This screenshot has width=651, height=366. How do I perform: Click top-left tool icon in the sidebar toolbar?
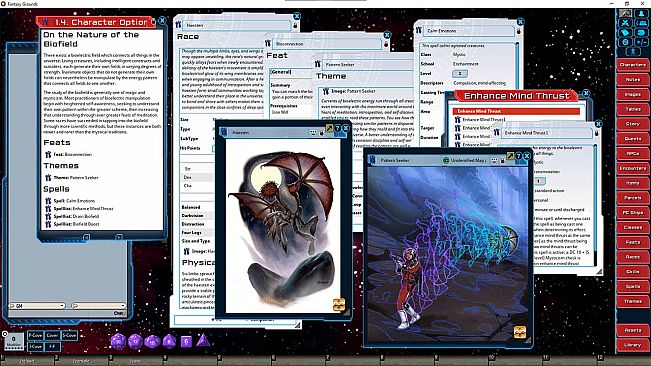click(x=625, y=13)
